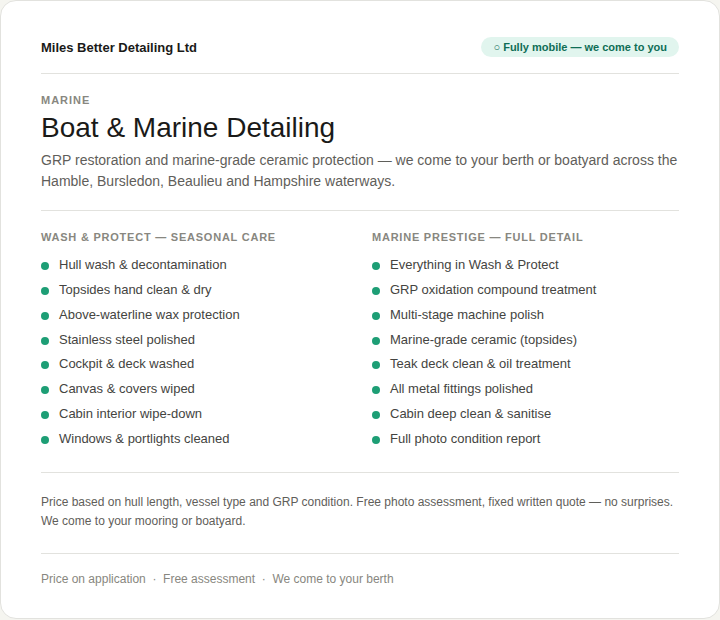Click the 'Price based on hull length' pricing note
This screenshot has height=620, width=720.
(x=357, y=511)
